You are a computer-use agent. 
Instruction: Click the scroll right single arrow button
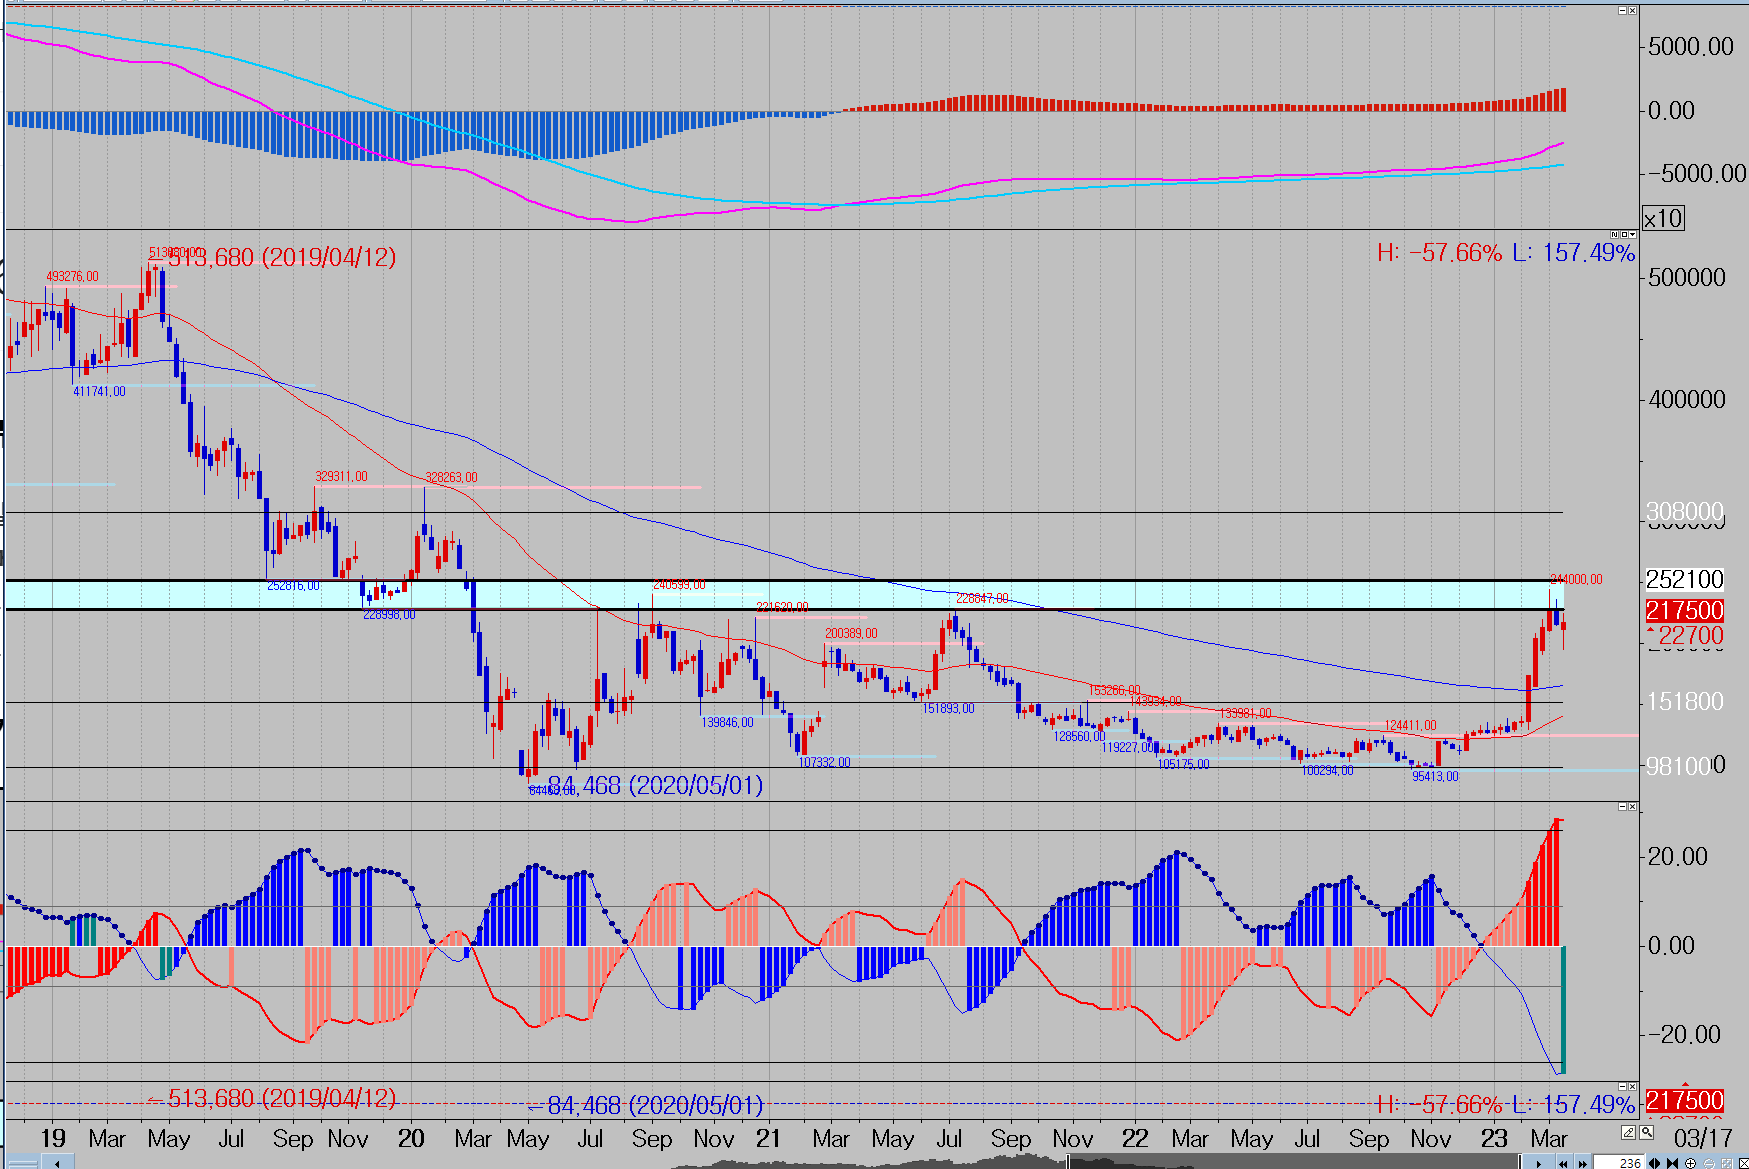click(x=1538, y=1163)
